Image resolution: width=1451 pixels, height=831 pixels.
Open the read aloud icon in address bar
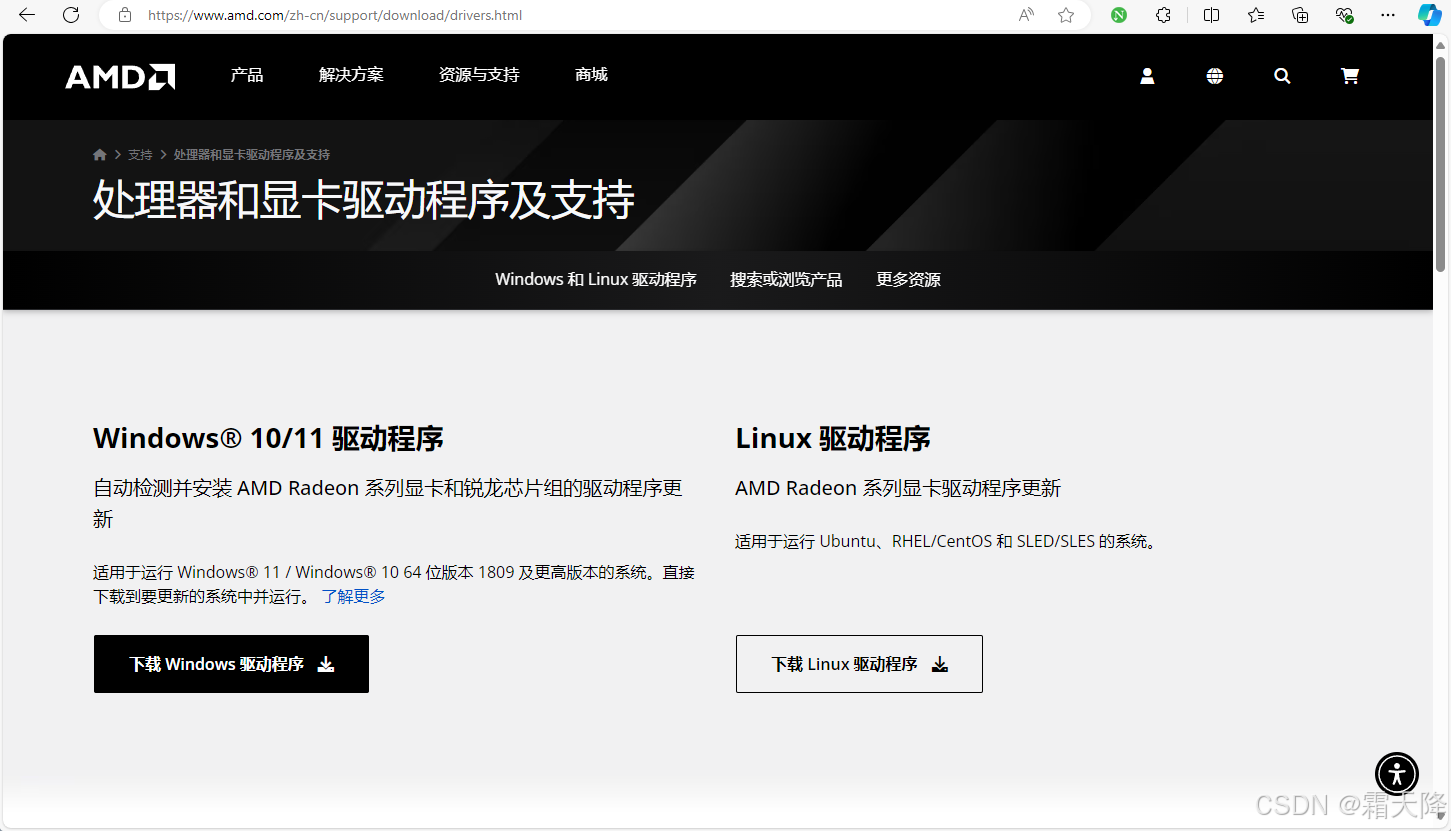pos(1026,15)
